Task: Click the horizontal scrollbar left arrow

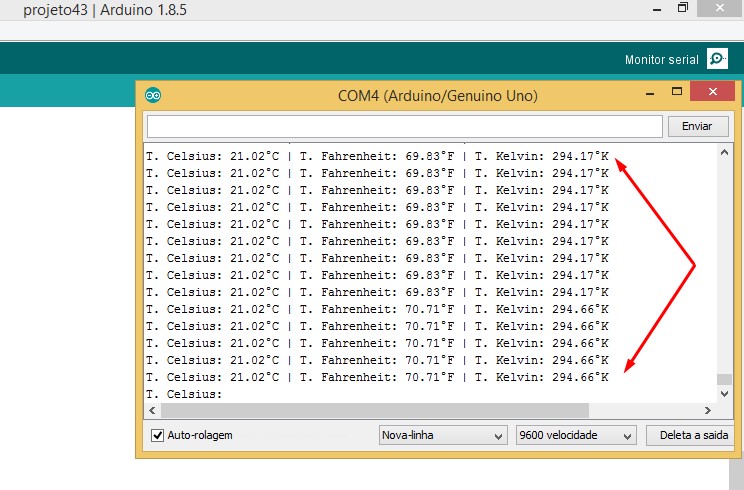Action: [x=151, y=410]
